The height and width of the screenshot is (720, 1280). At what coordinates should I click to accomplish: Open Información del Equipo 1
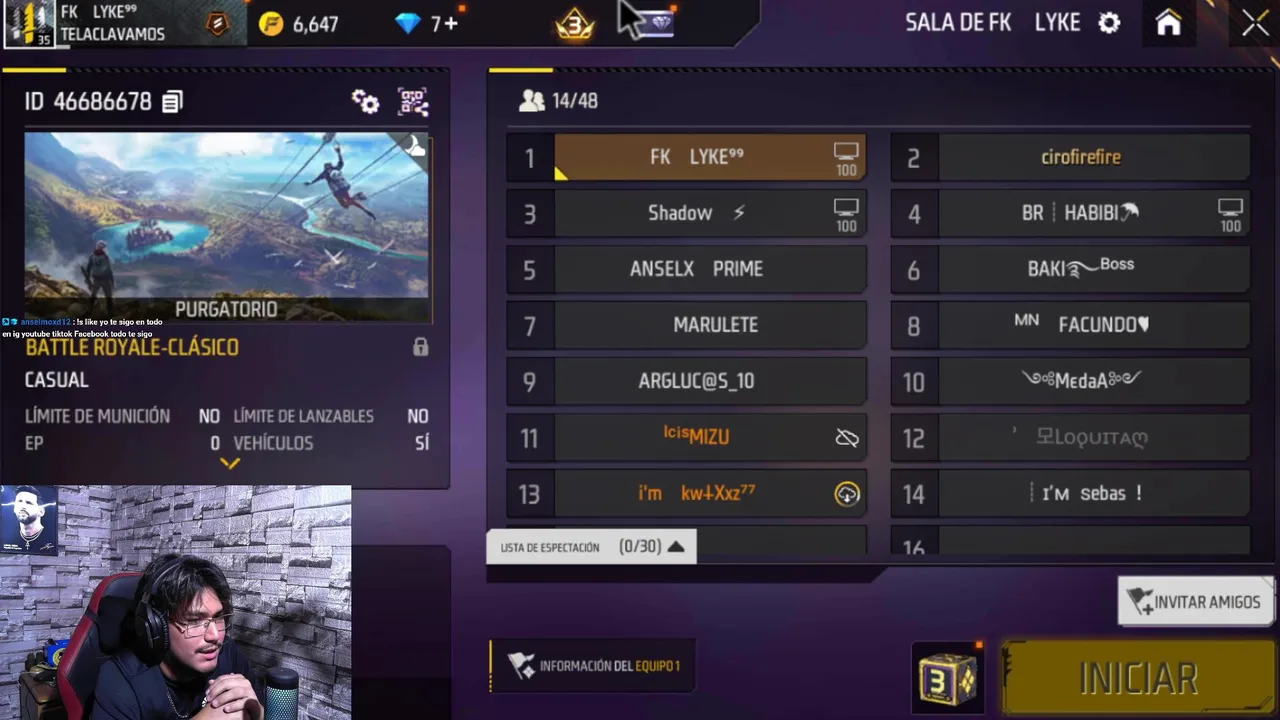tap(594, 666)
